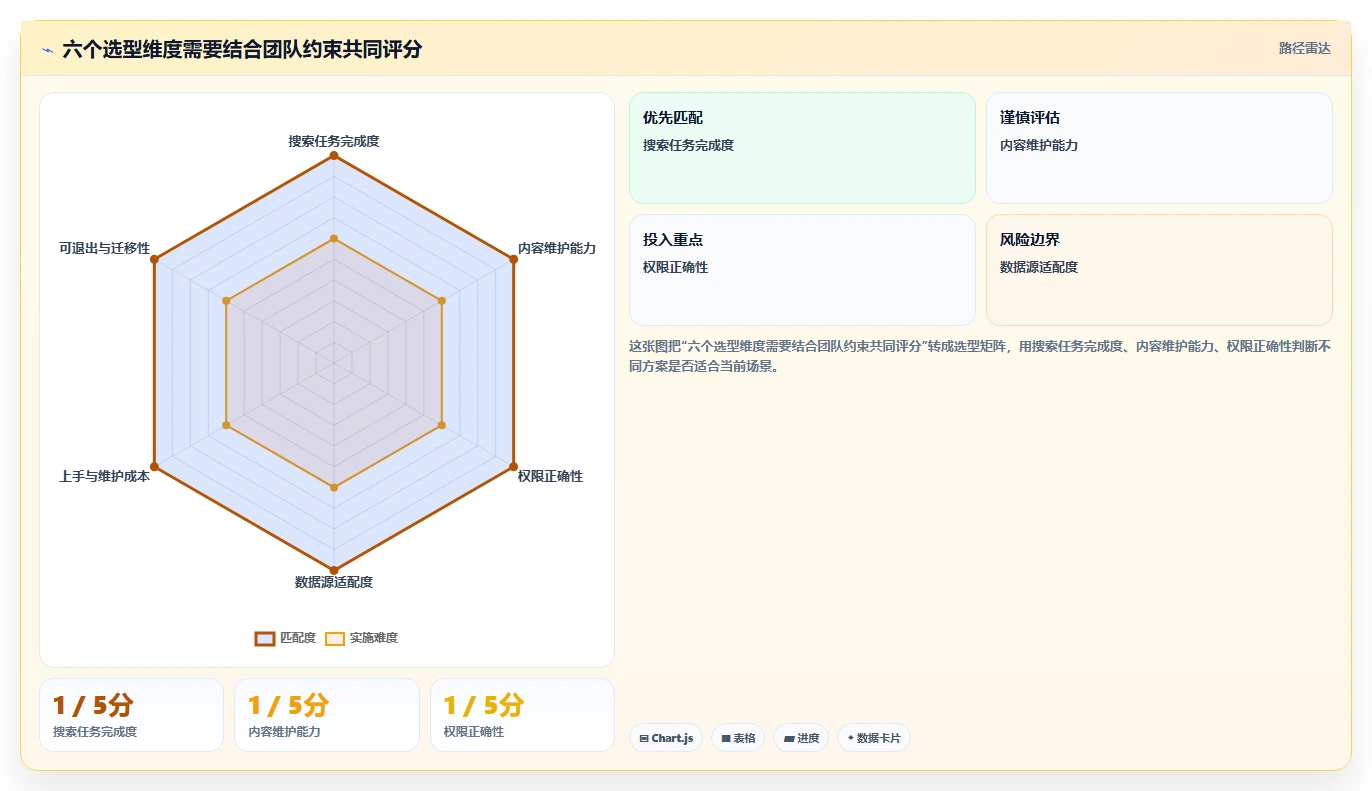The height and width of the screenshot is (791, 1372).
Task: Click 内容维护能力 text inside 谨慎评估 card
Action: (x=1039, y=145)
